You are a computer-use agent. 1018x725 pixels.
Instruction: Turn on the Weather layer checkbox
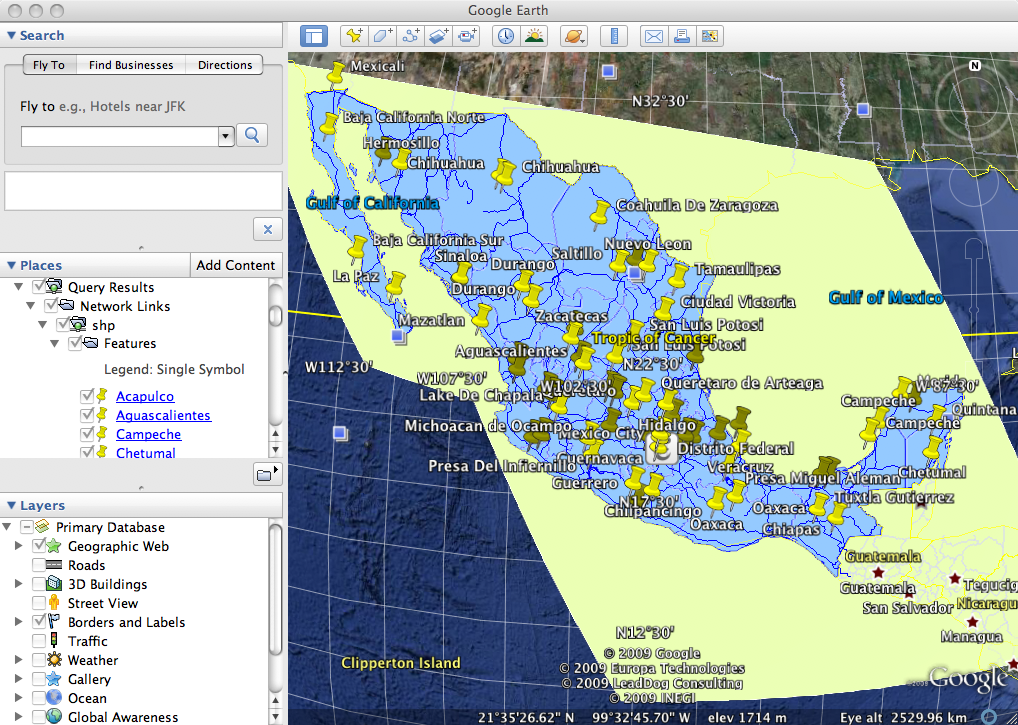point(39,660)
